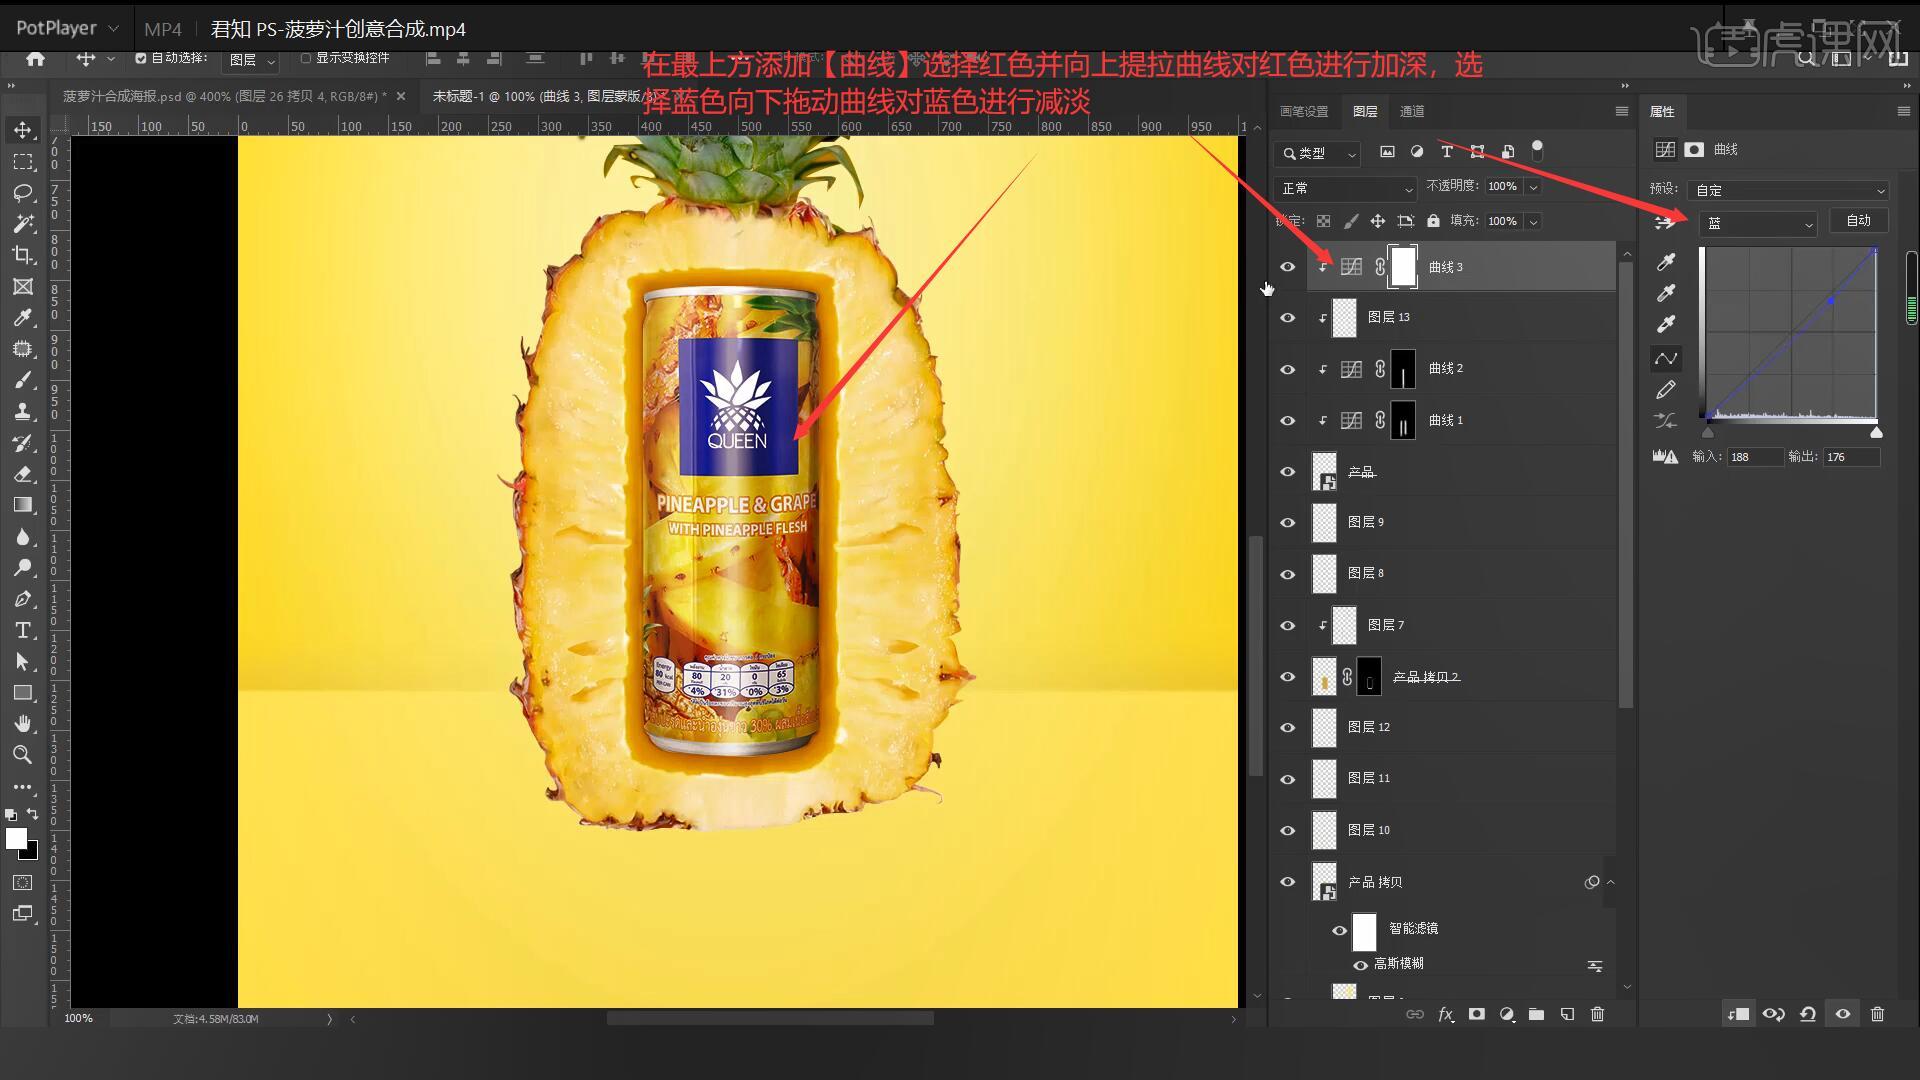This screenshot has height=1080, width=1920.
Task: Select the Lasso tool
Action: [23, 192]
